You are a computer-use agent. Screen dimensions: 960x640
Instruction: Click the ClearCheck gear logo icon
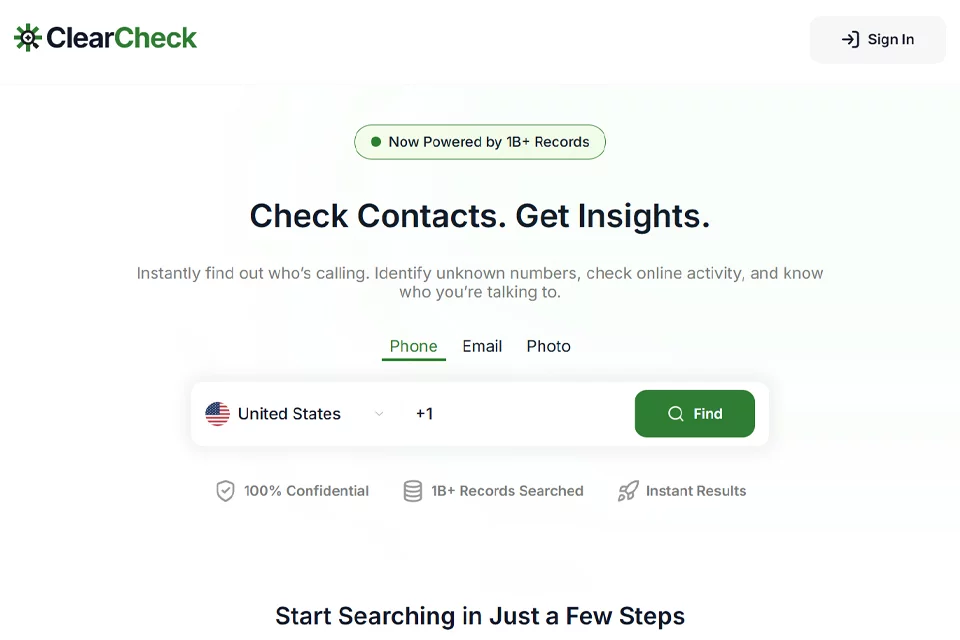pyautogui.click(x=28, y=38)
